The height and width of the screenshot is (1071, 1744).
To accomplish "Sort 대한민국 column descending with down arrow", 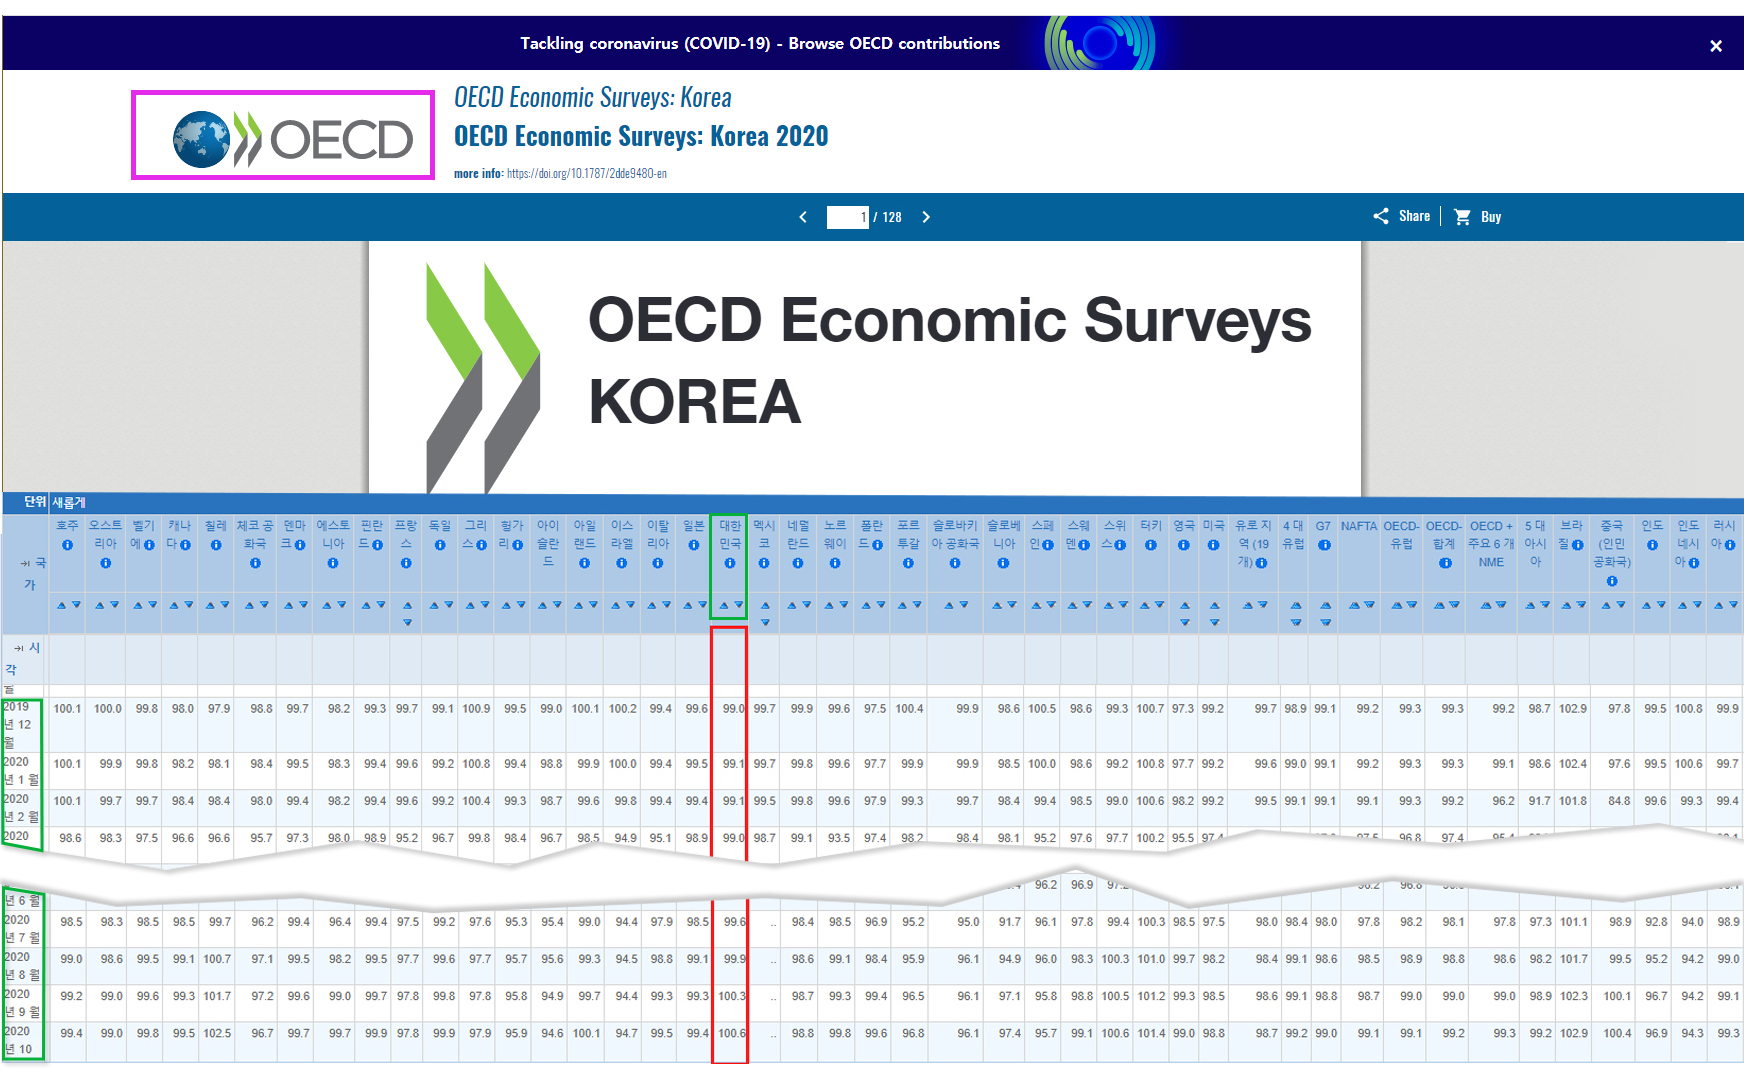I will click(x=739, y=605).
